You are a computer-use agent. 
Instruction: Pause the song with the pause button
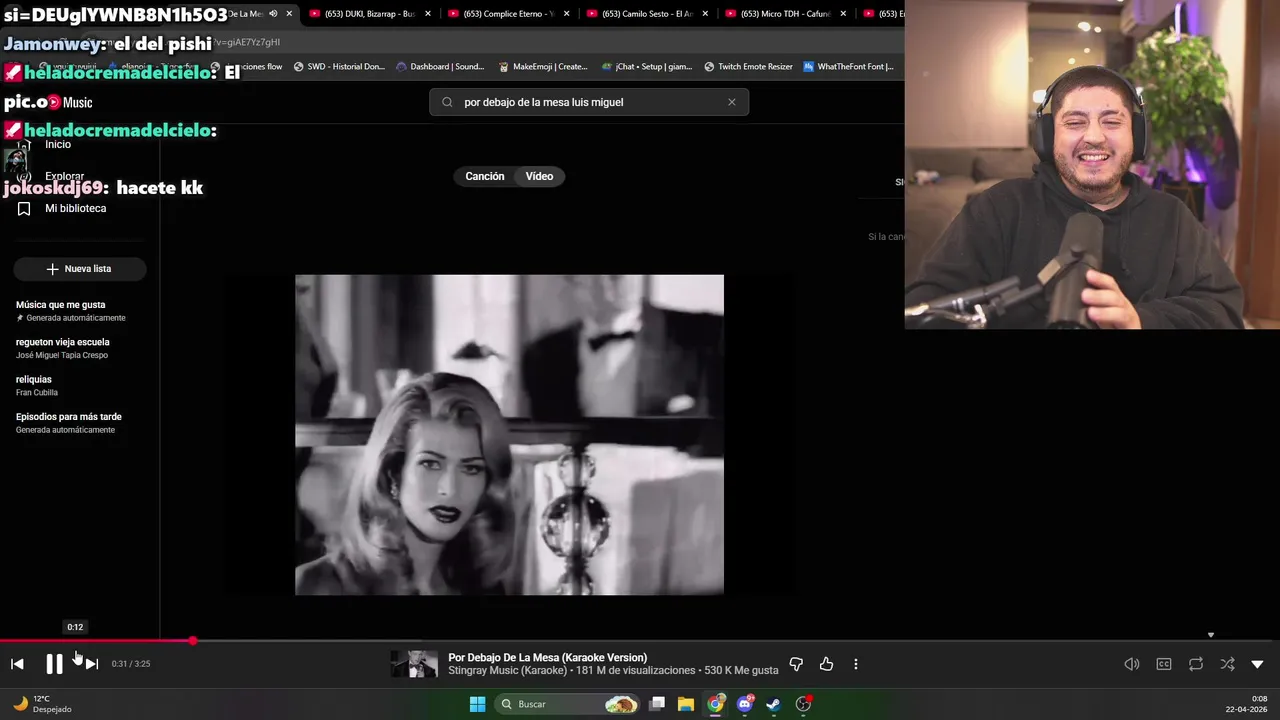click(x=54, y=664)
